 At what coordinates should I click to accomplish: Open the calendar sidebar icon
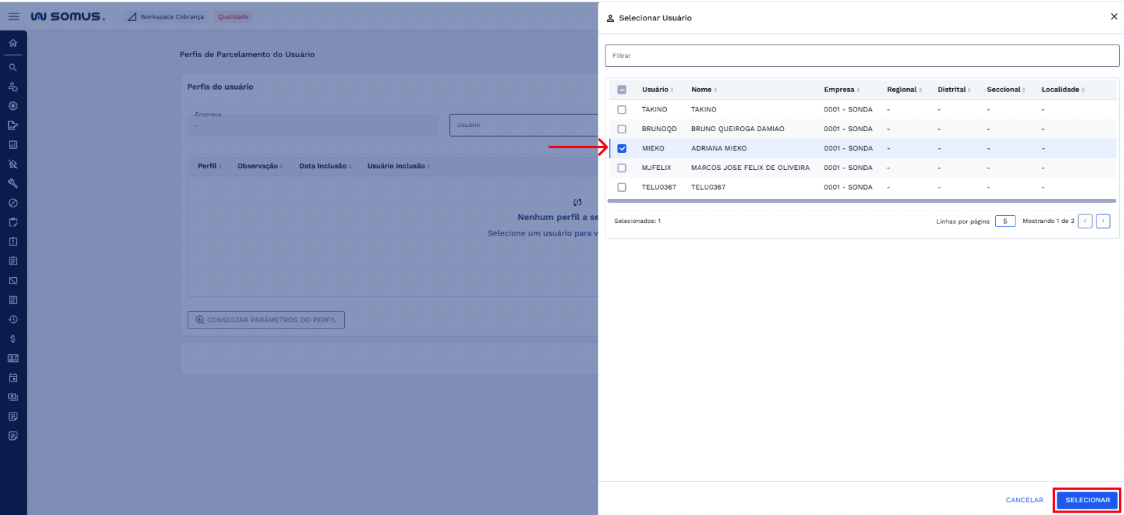[x=13, y=377]
